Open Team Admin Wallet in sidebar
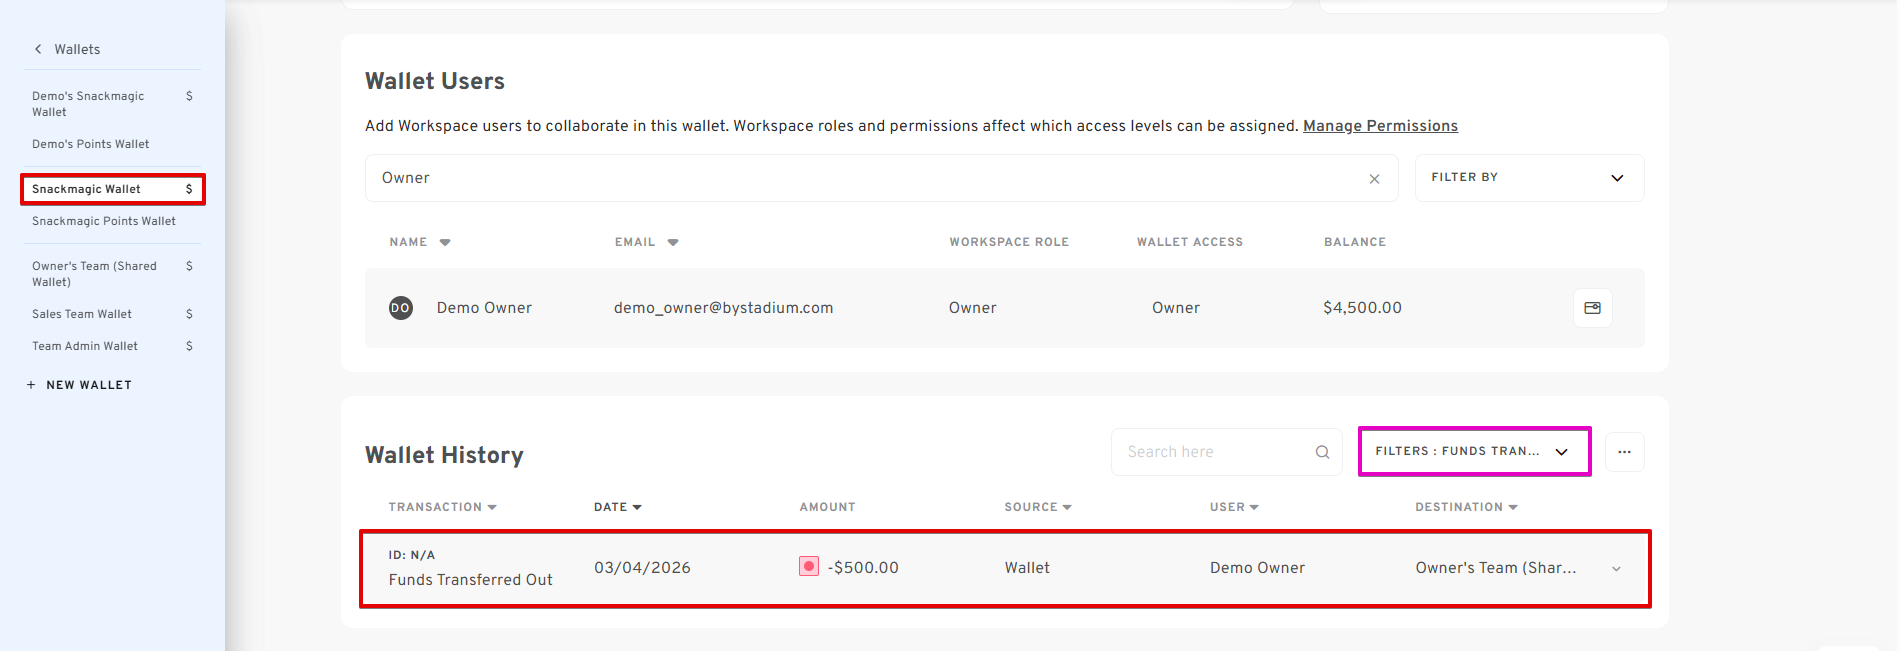1900x651 pixels. coord(85,346)
